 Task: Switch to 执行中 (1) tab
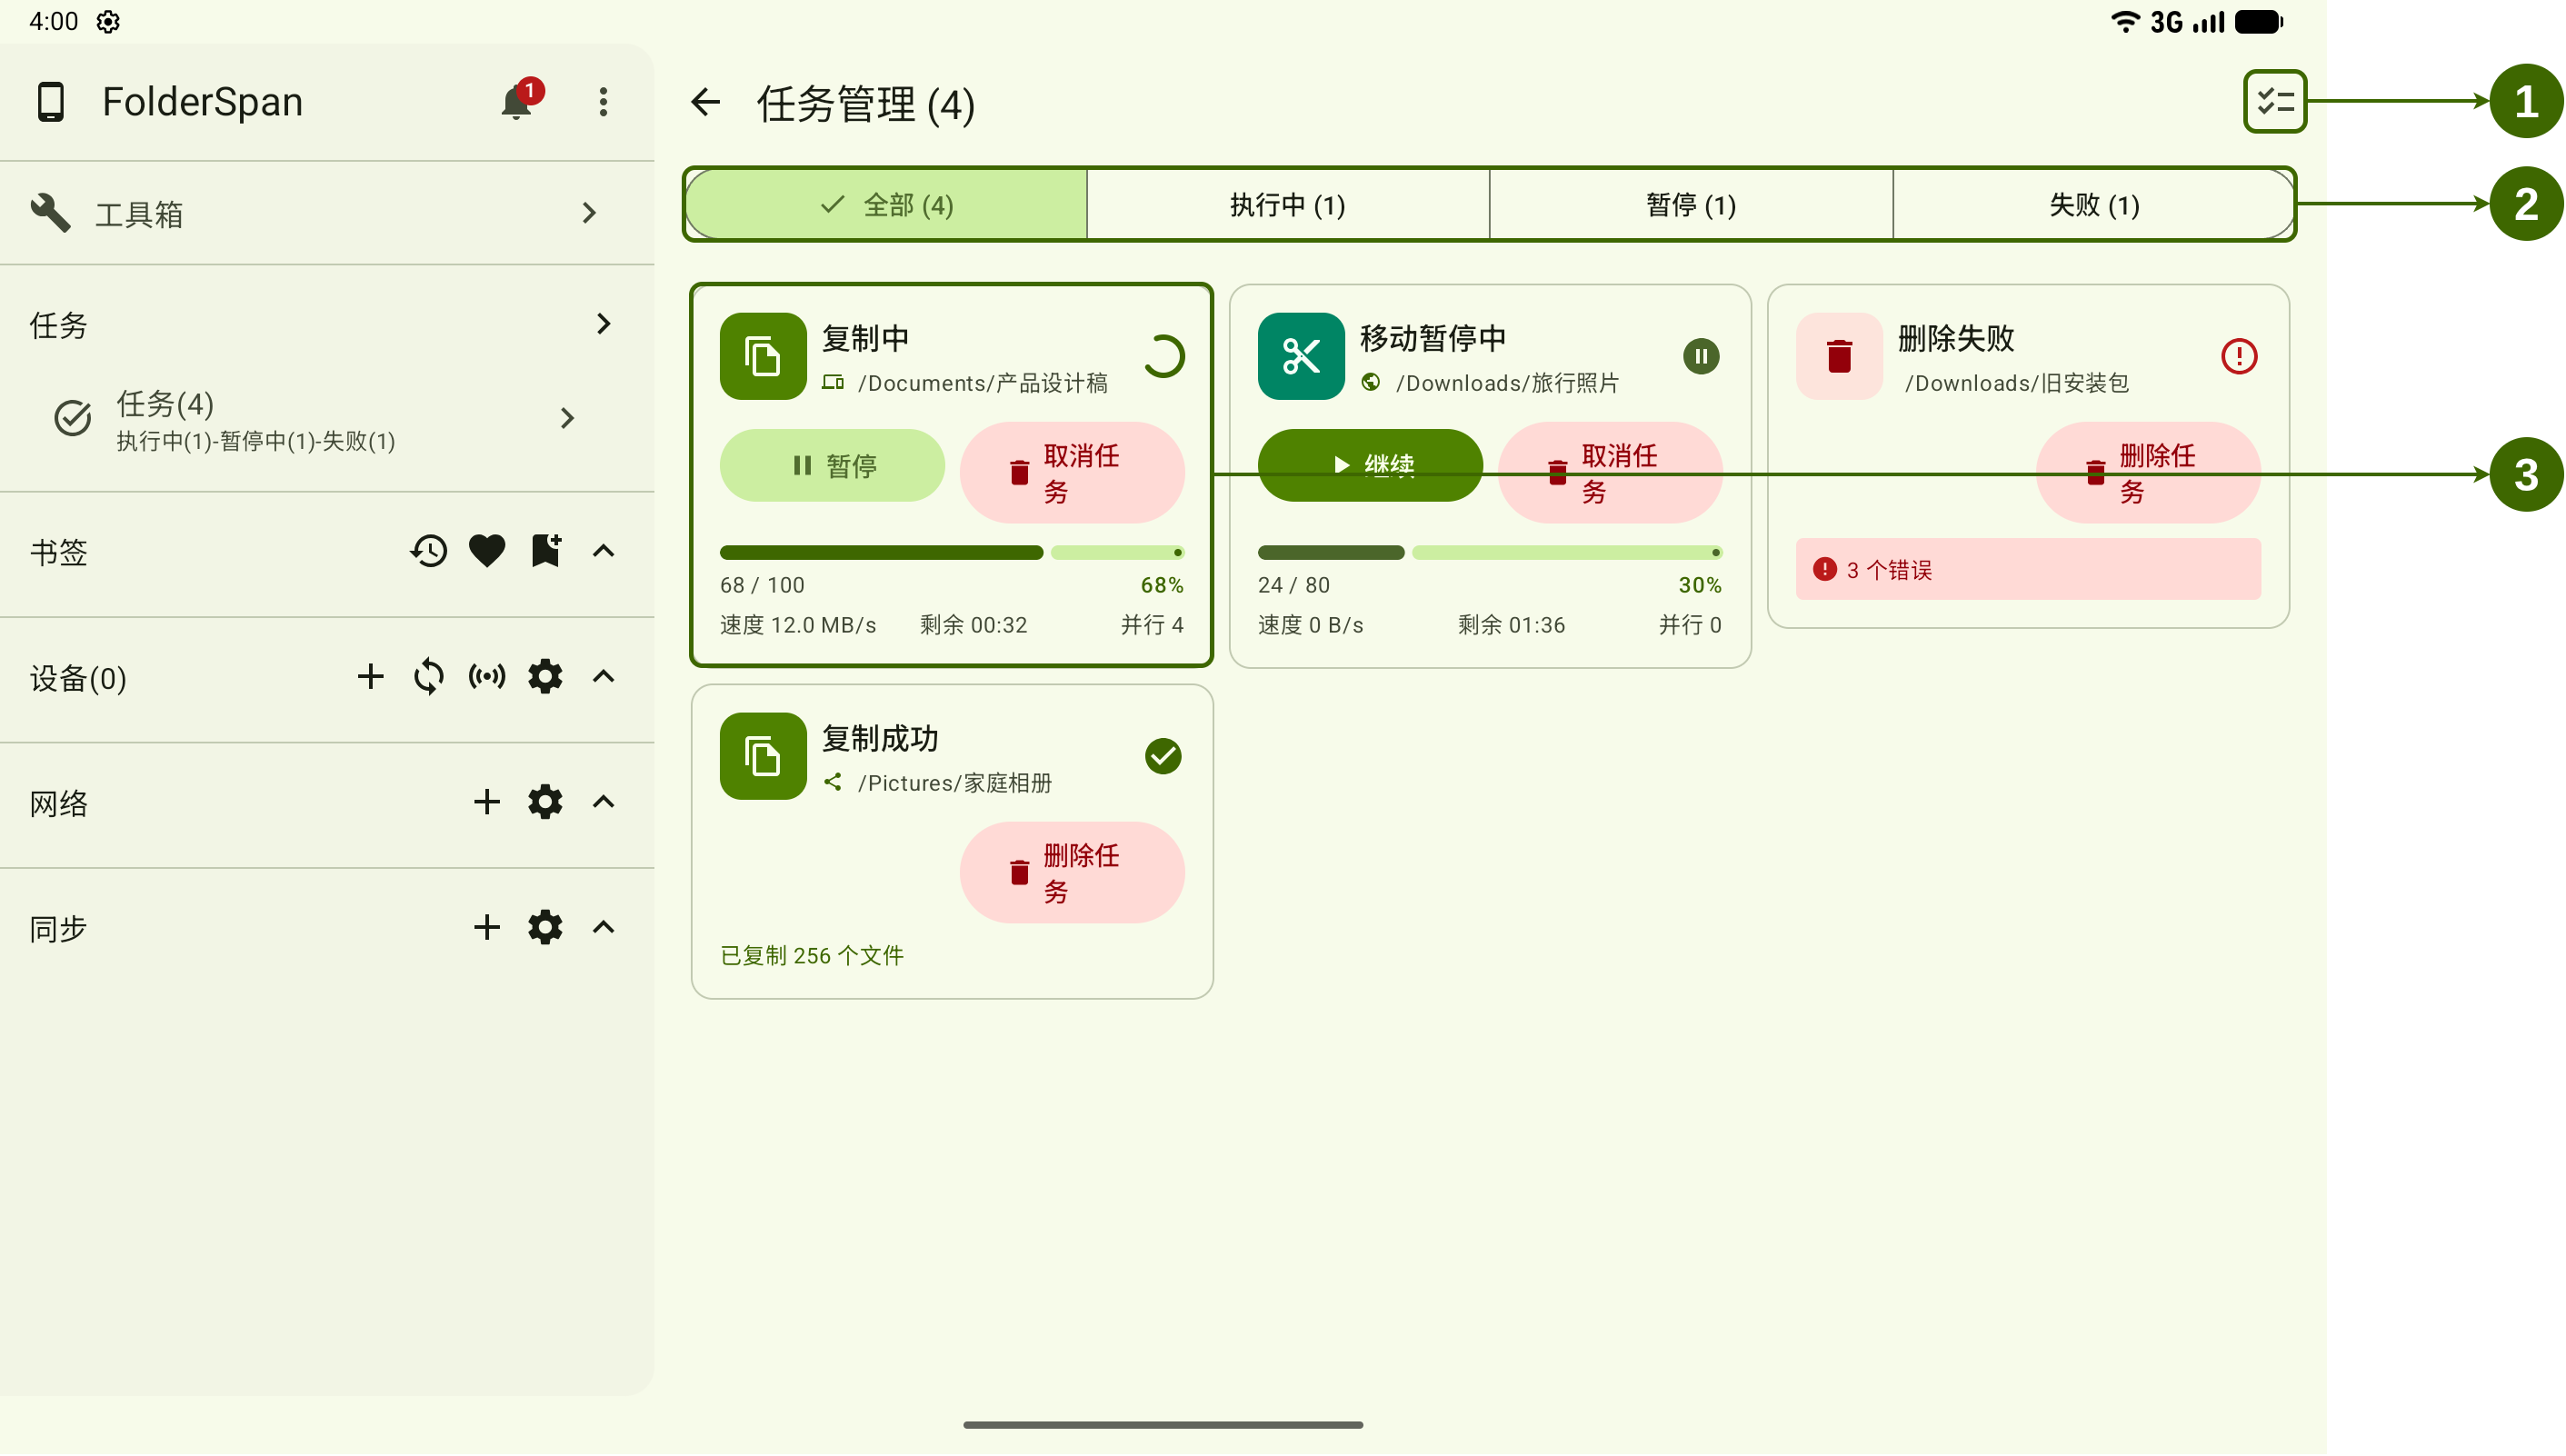click(x=1288, y=205)
